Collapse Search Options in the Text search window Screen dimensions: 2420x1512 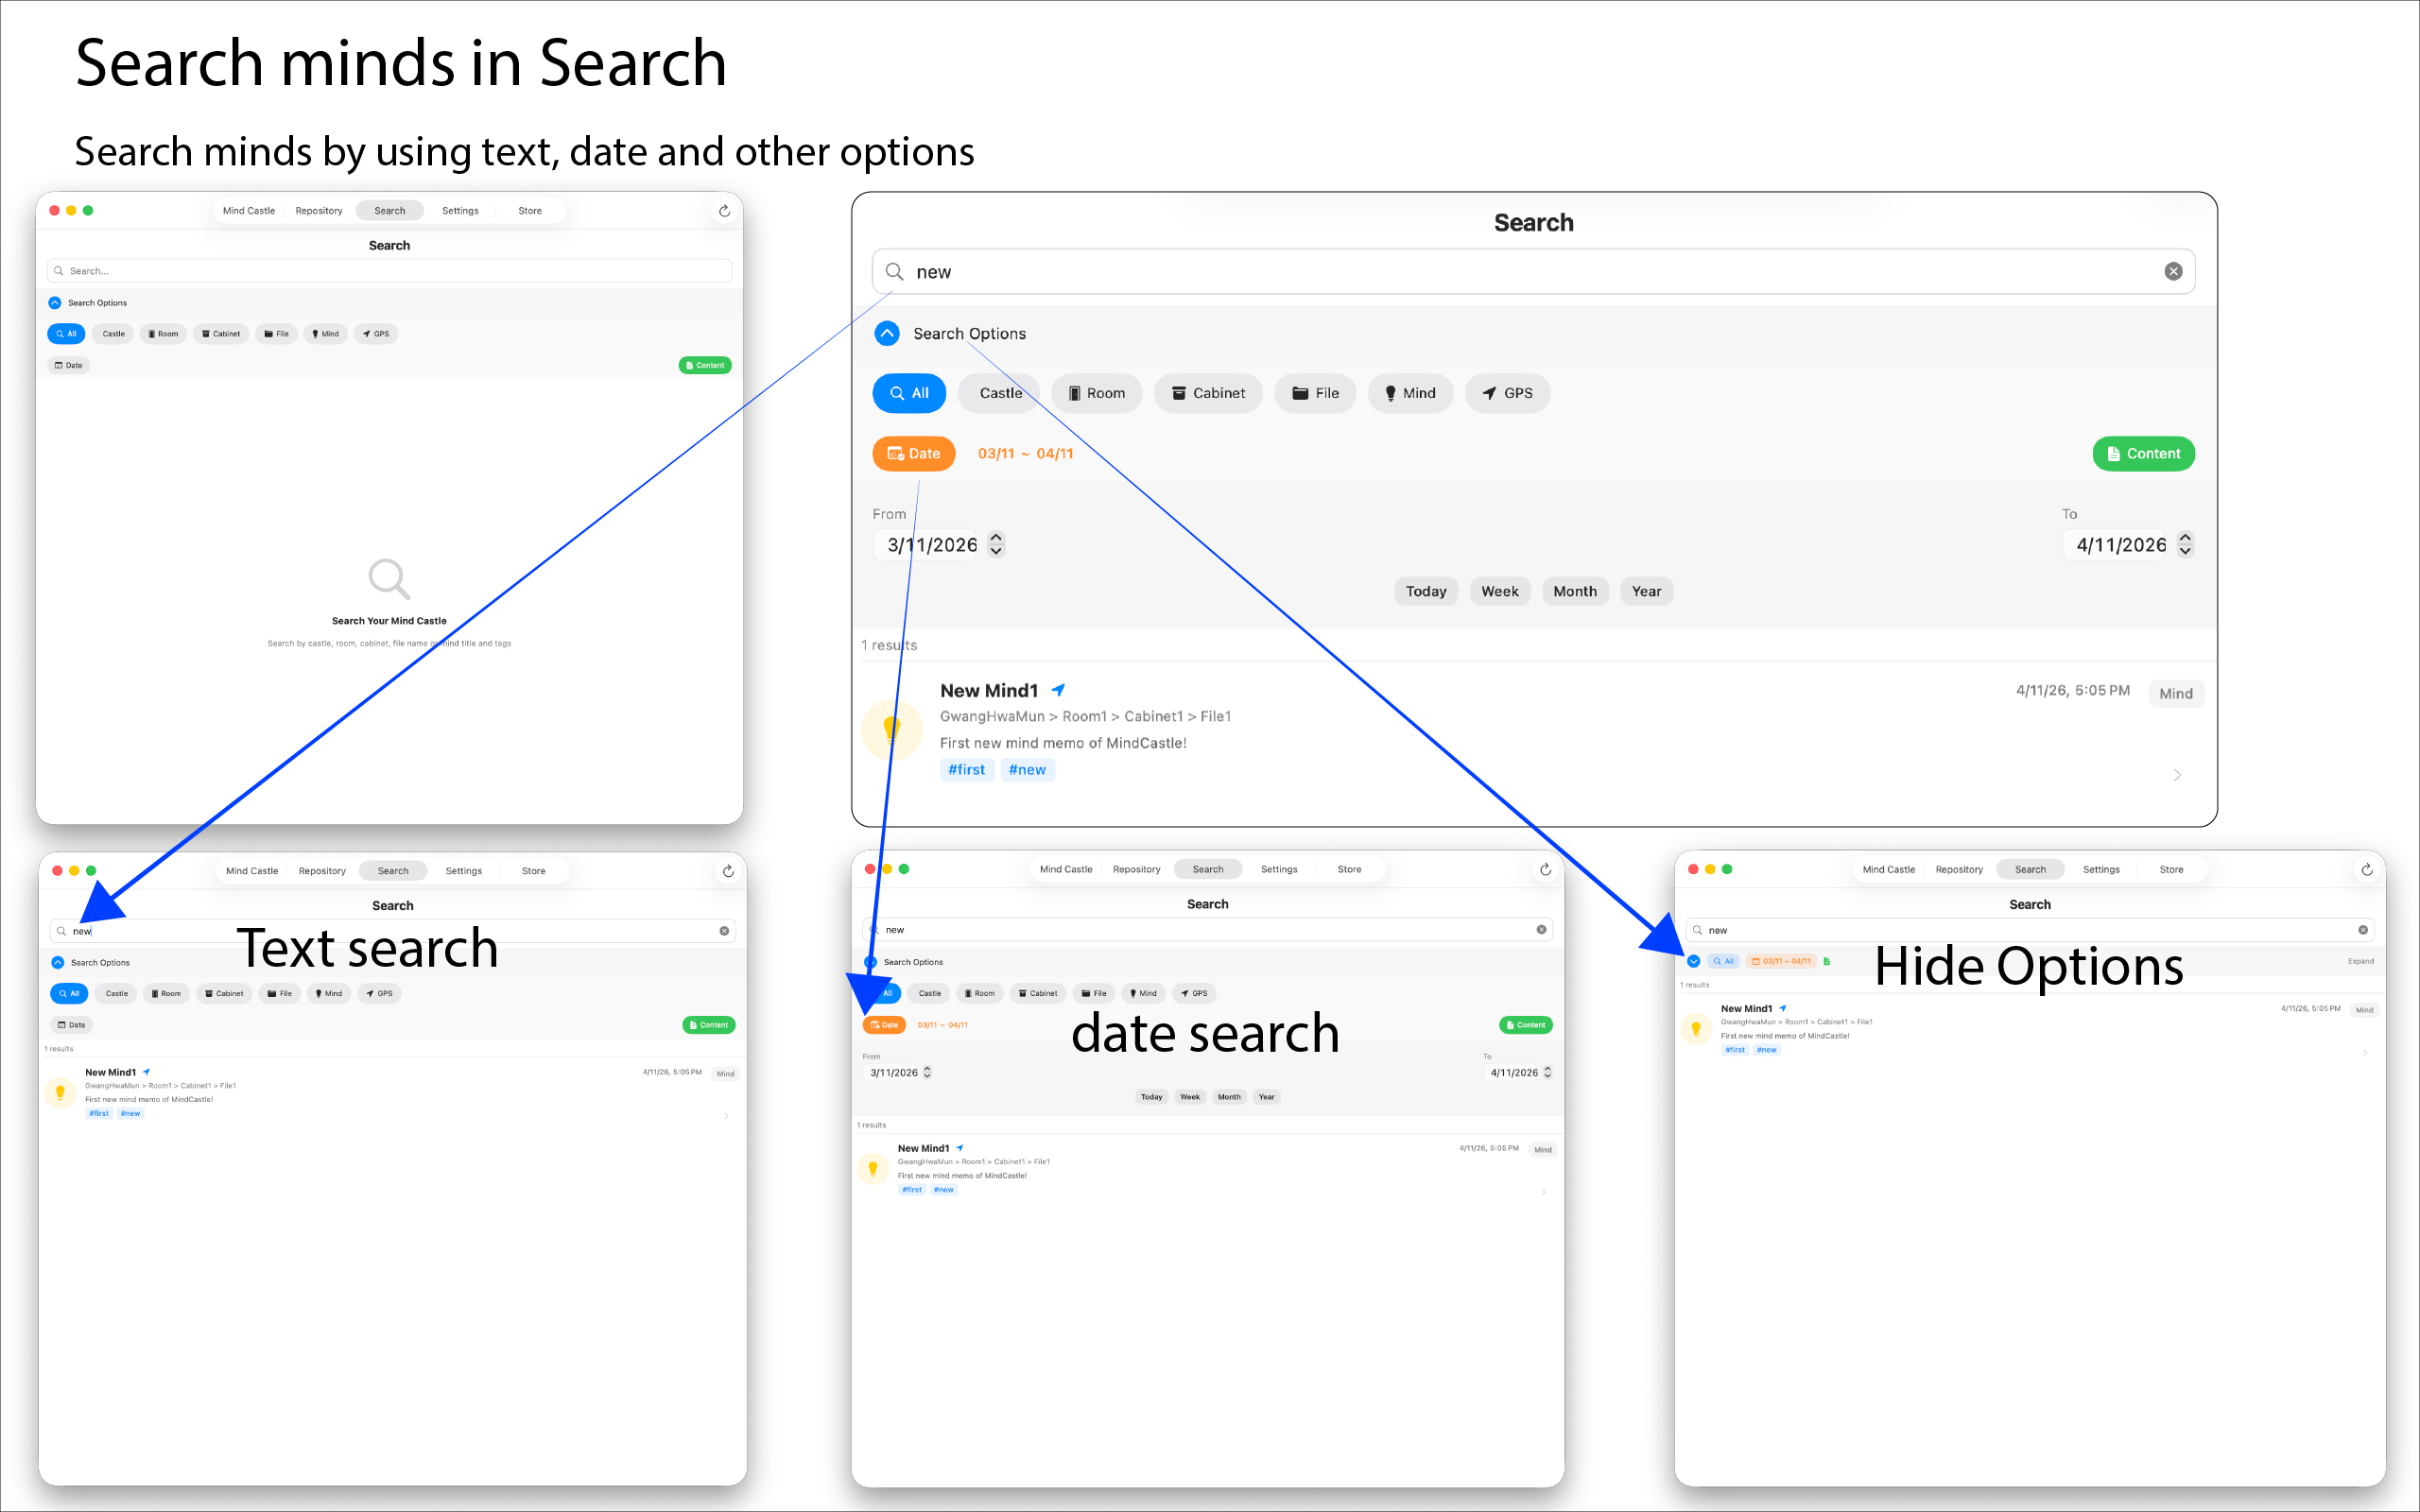click(58, 963)
